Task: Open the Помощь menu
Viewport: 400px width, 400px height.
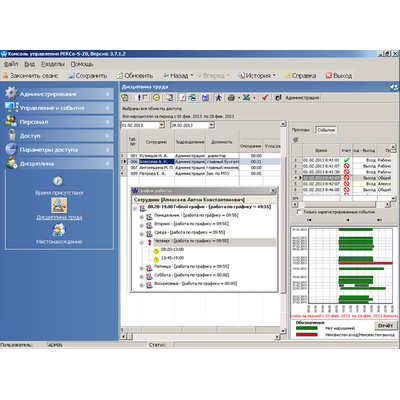Action: [82, 64]
